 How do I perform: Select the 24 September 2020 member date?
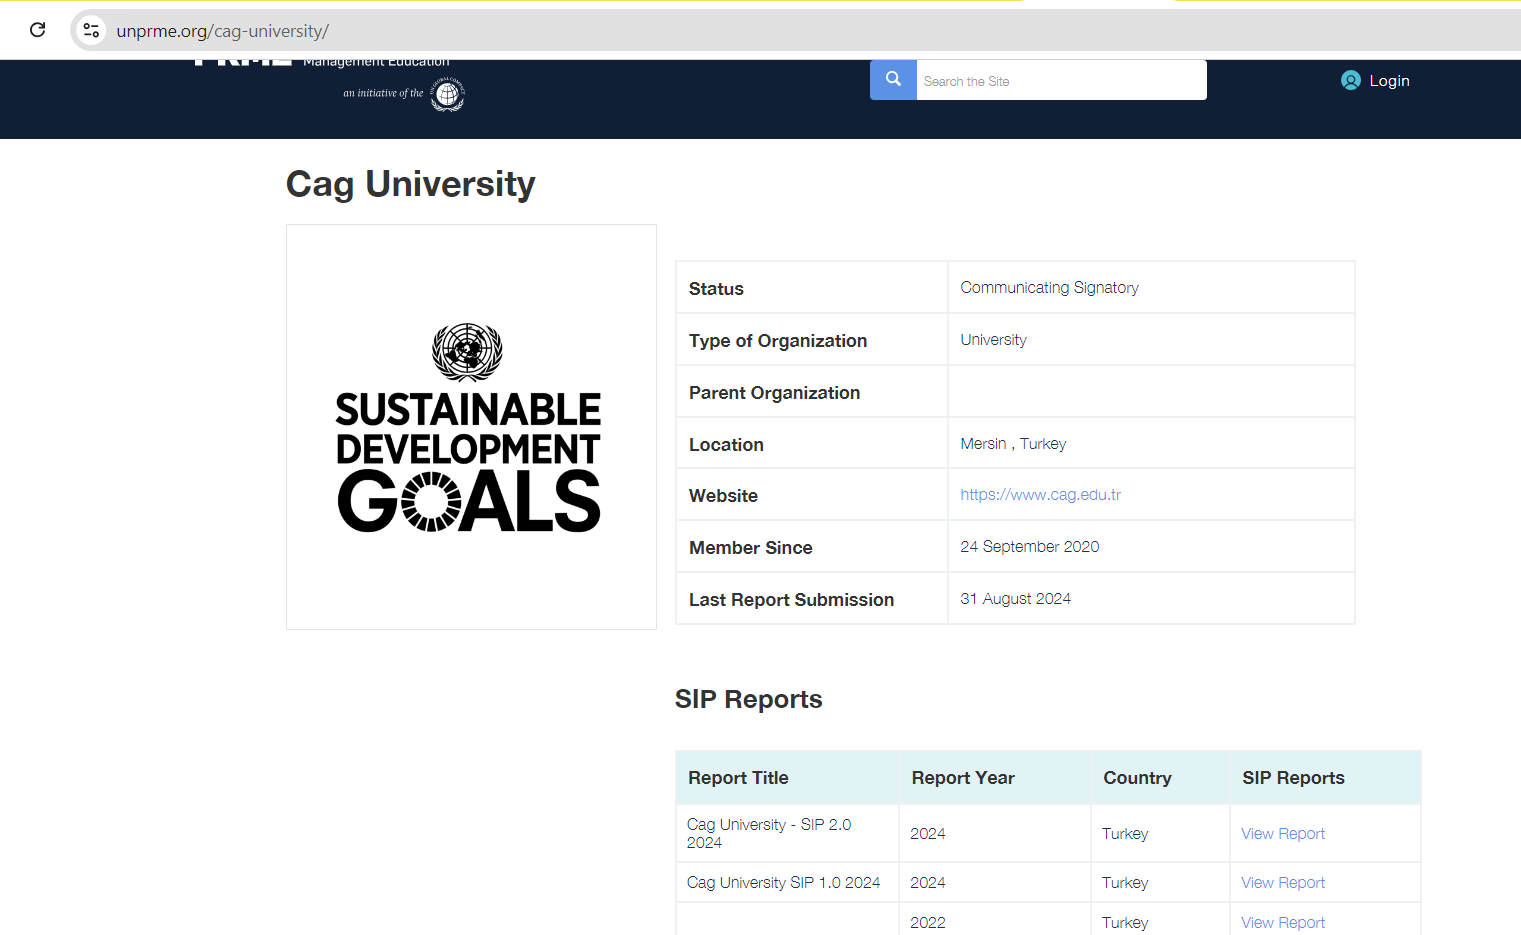(1029, 547)
